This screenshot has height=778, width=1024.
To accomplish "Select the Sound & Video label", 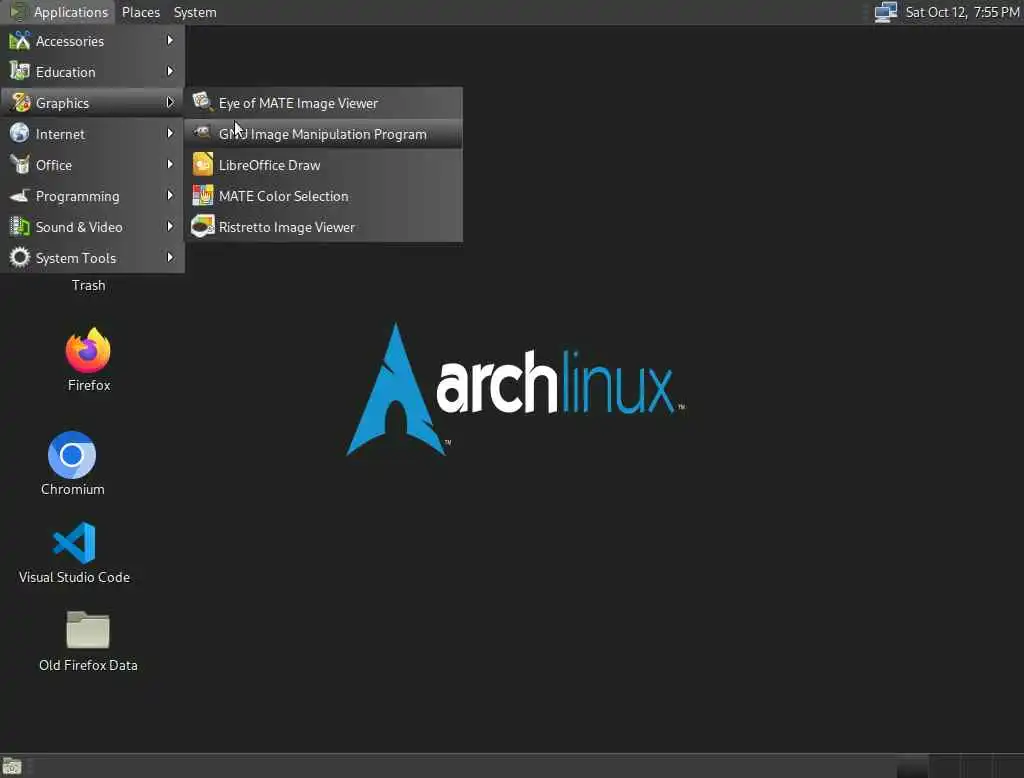I will pos(79,227).
